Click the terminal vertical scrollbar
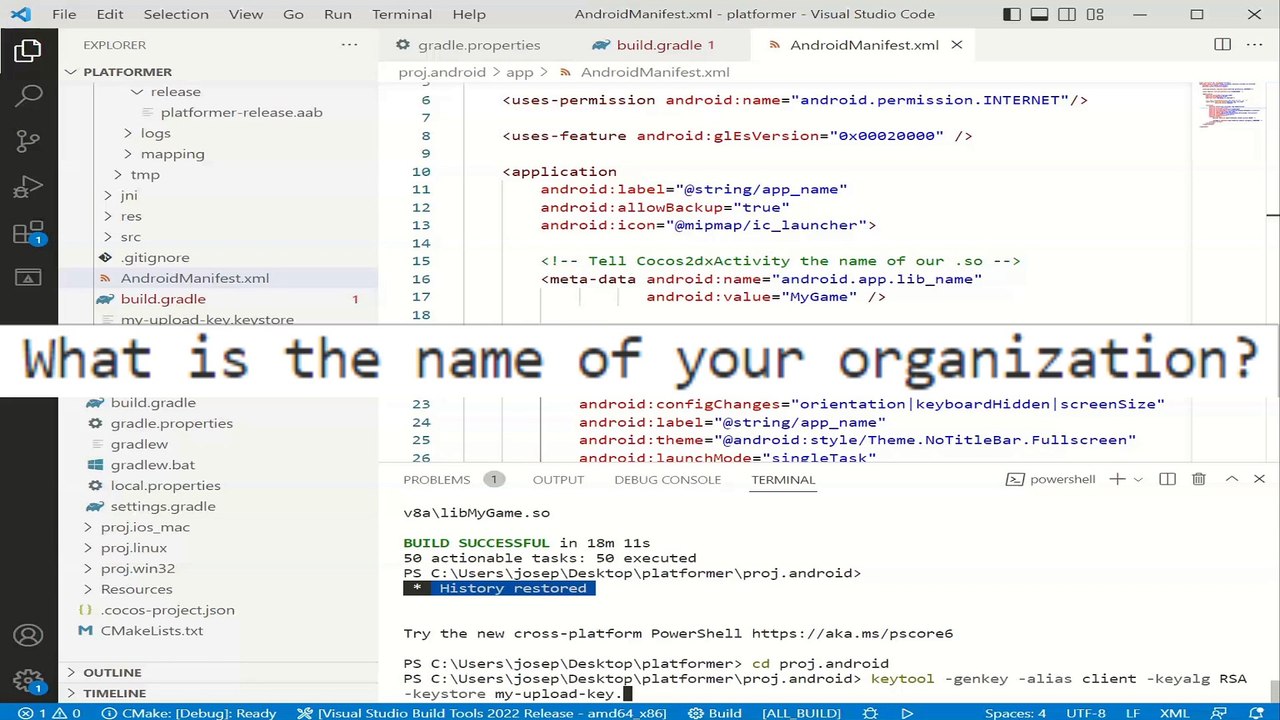The image size is (1280, 720). (x=1272, y=690)
